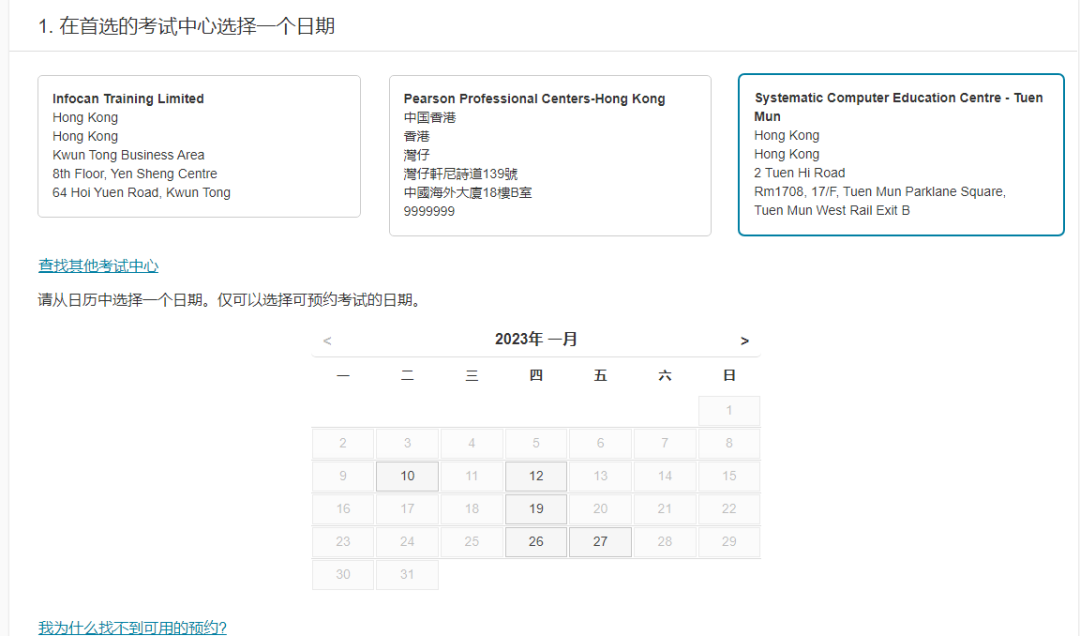
Task: Click the disabled date 7 cell
Action: click(665, 443)
